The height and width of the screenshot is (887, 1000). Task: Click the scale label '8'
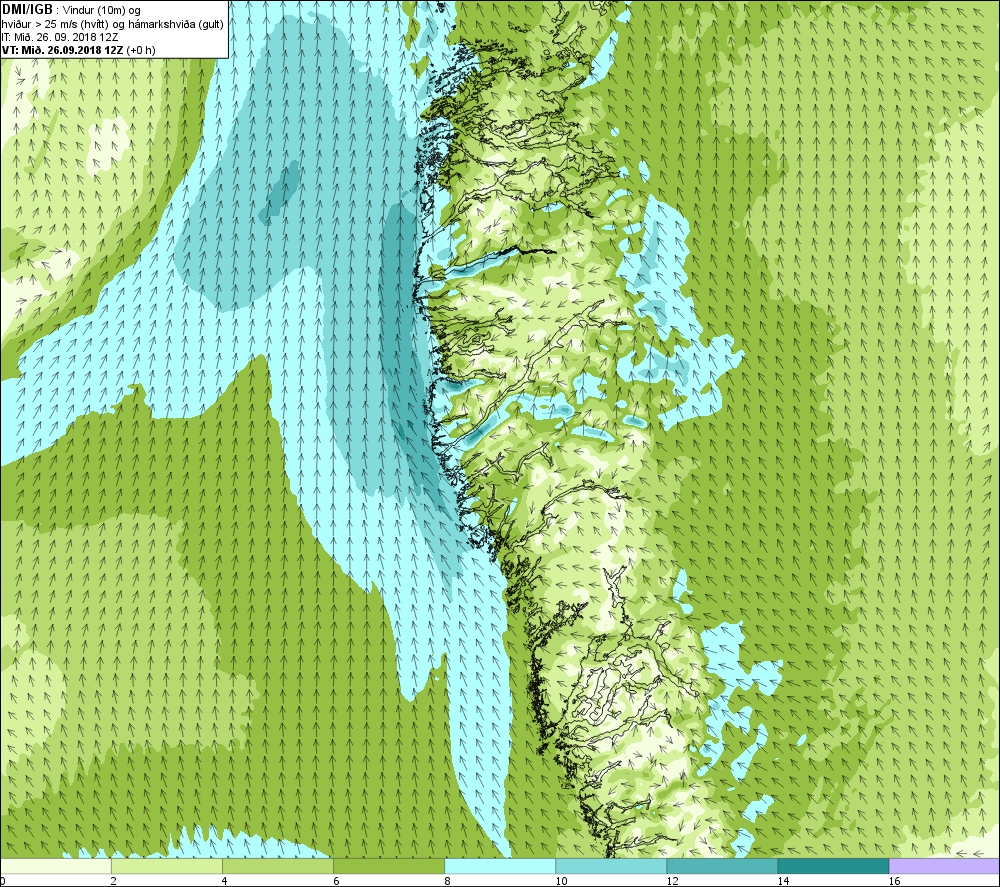coord(447,881)
